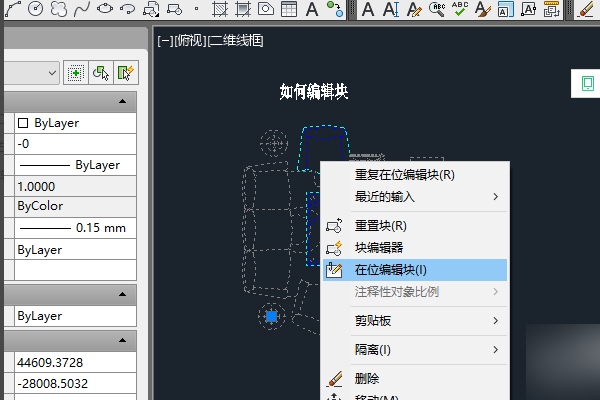Select the Spline tool
Viewport: 600px width, 400px height.
(x=82, y=9)
